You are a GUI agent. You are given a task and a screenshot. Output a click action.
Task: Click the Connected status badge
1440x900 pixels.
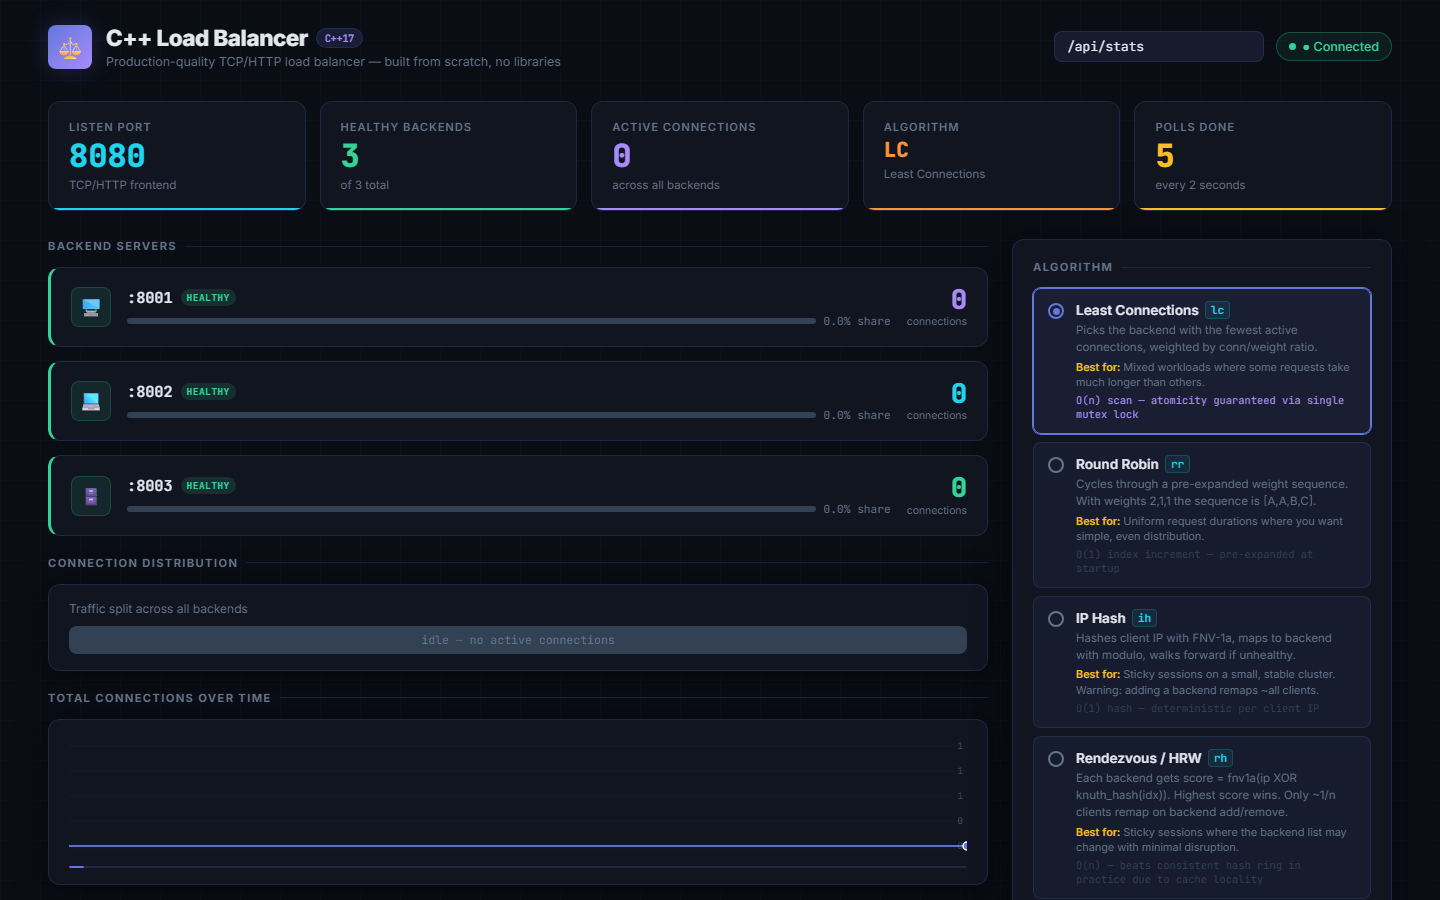(x=1333, y=47)
